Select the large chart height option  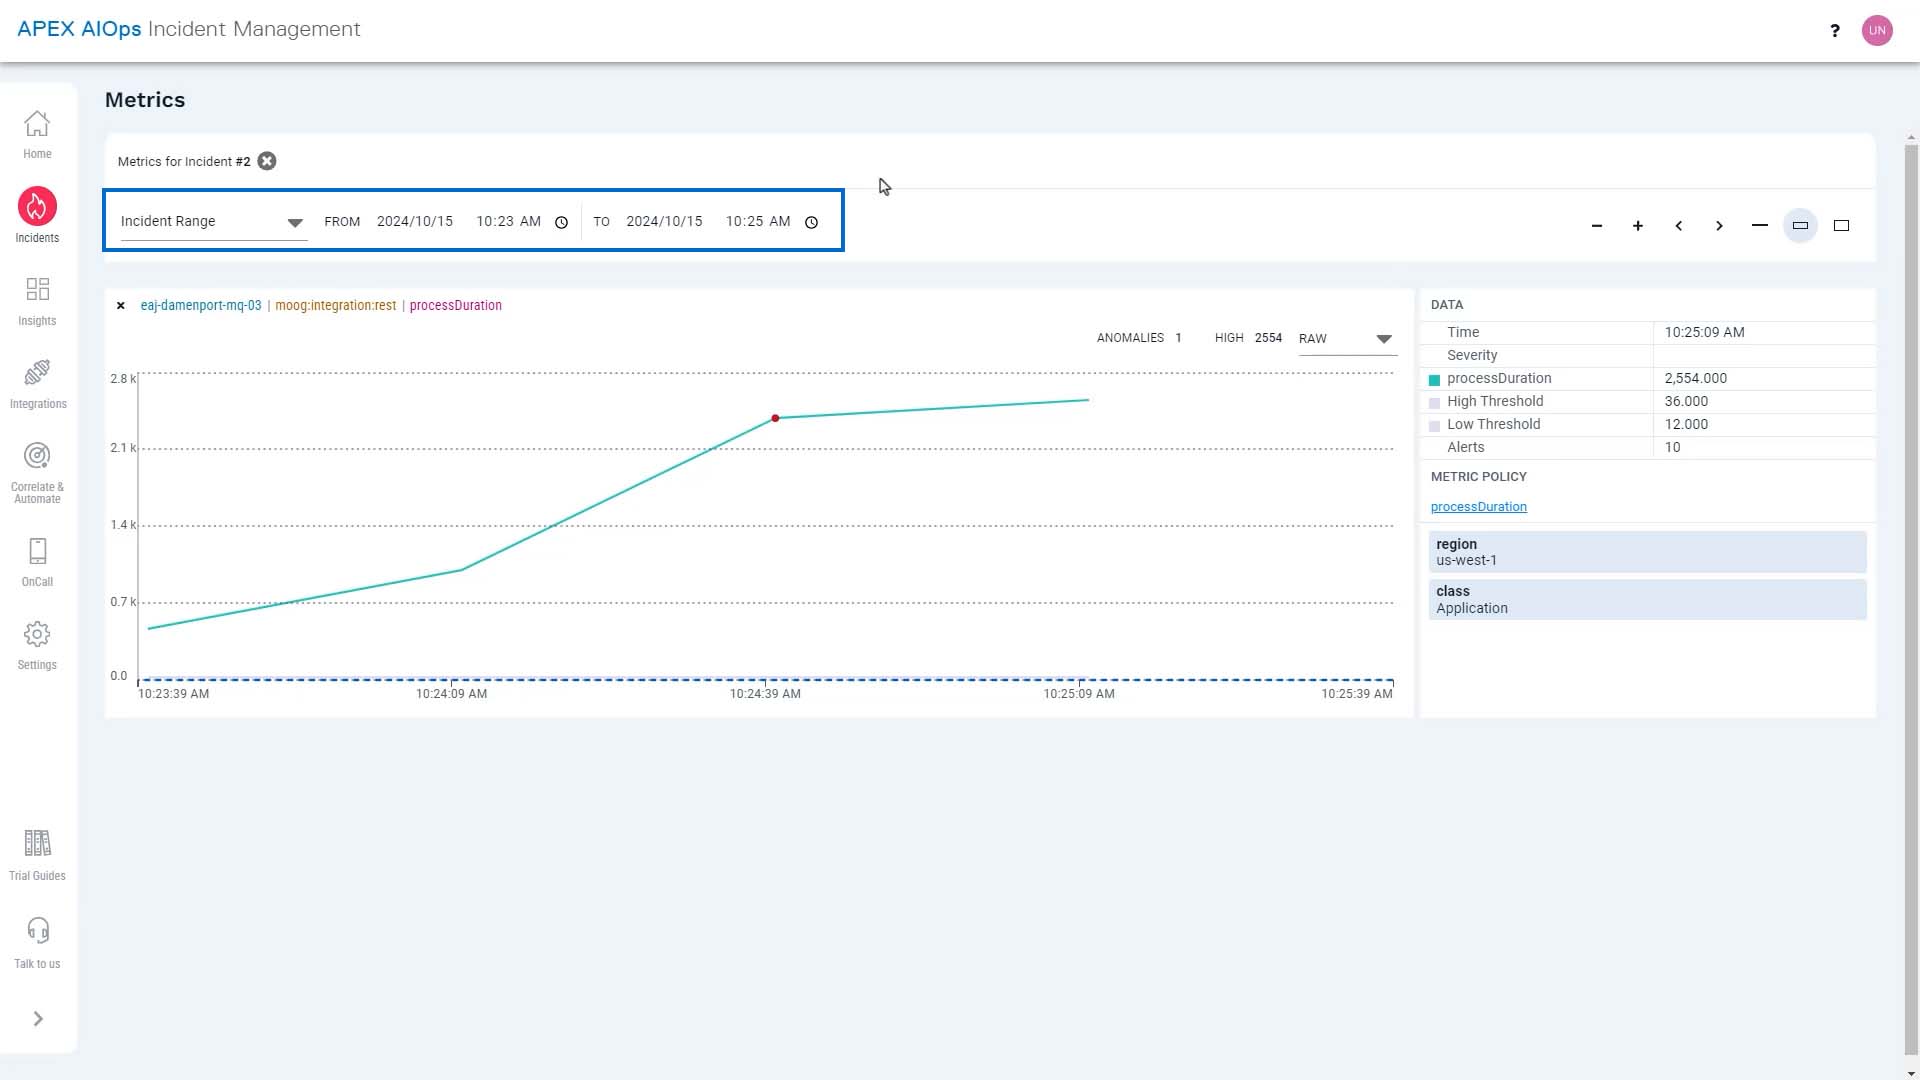pos(1841,226)
